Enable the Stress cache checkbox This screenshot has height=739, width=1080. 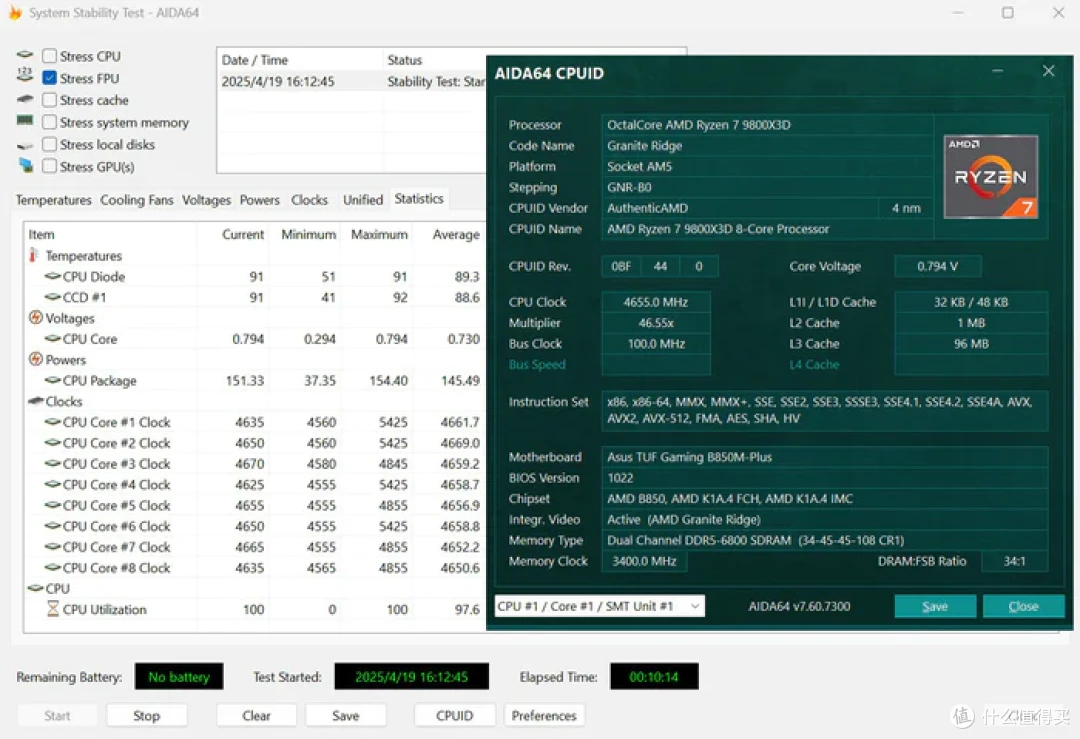49,100
